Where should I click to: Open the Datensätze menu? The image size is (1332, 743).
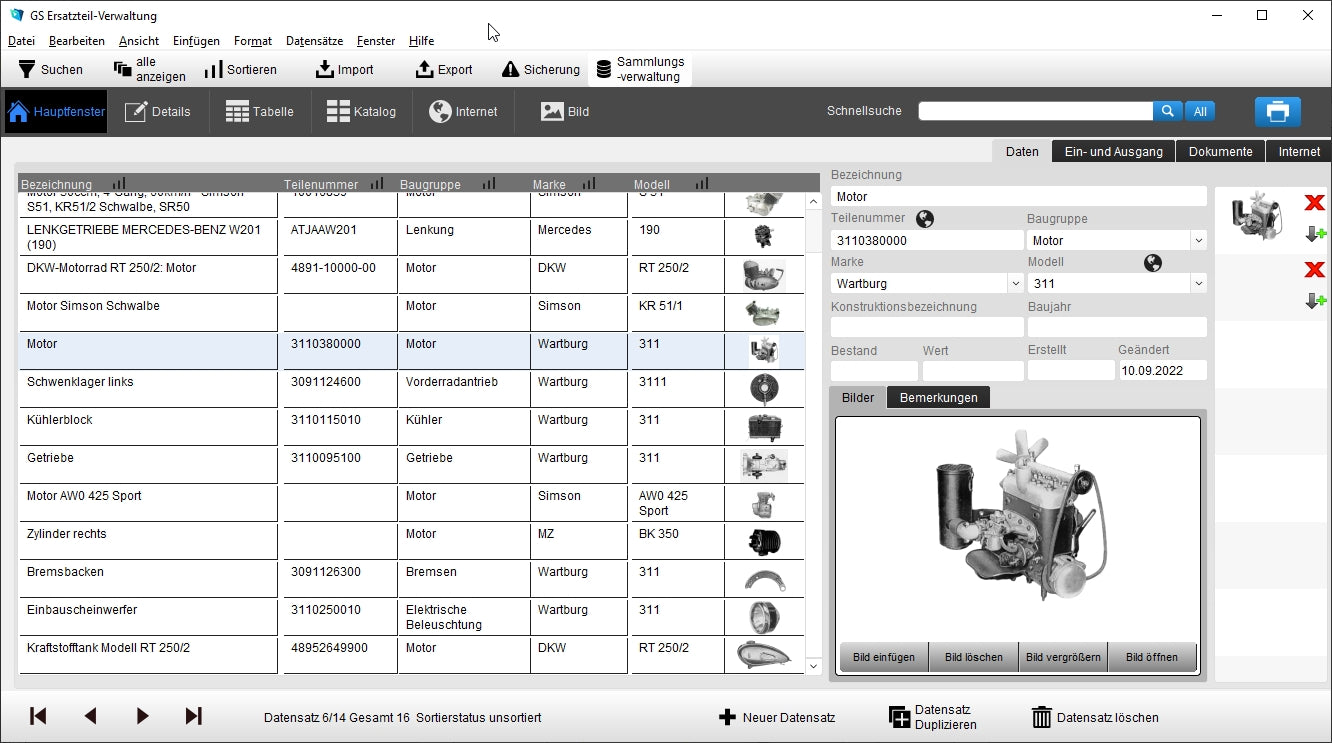pos(314,41)
